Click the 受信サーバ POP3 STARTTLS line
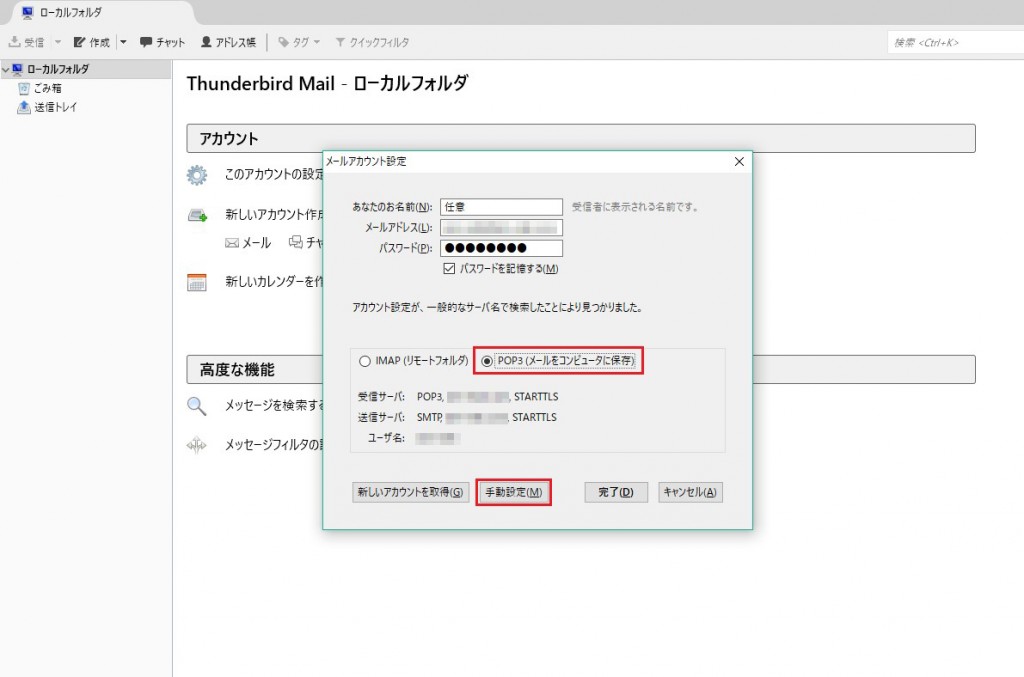The width and height of the screenshot is (1024, 677). click(458, 397)
